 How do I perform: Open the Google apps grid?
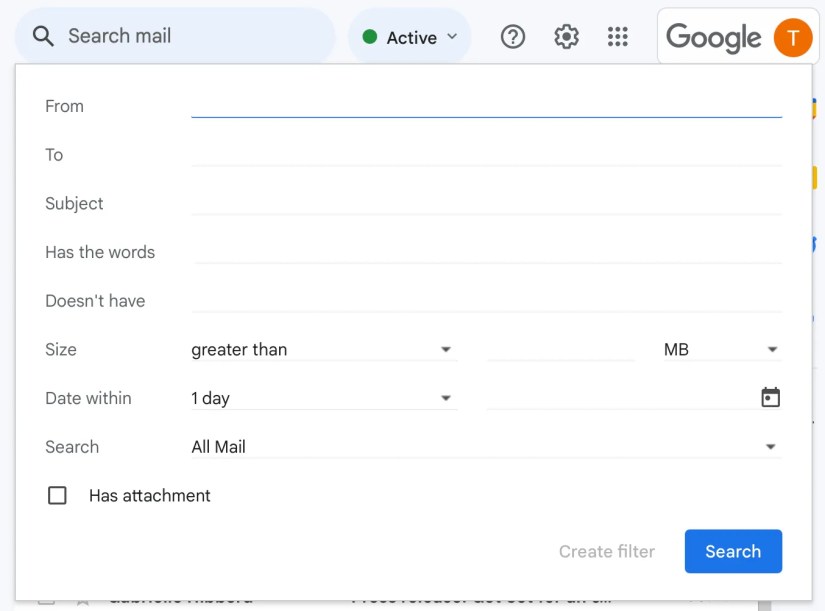click(x=618, y=37)
